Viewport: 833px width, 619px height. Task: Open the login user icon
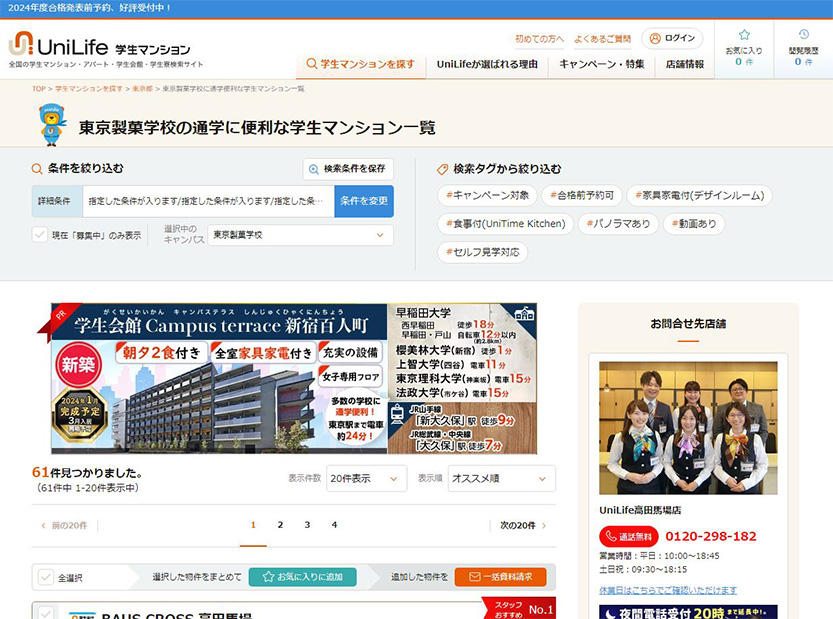coord(655,38)
